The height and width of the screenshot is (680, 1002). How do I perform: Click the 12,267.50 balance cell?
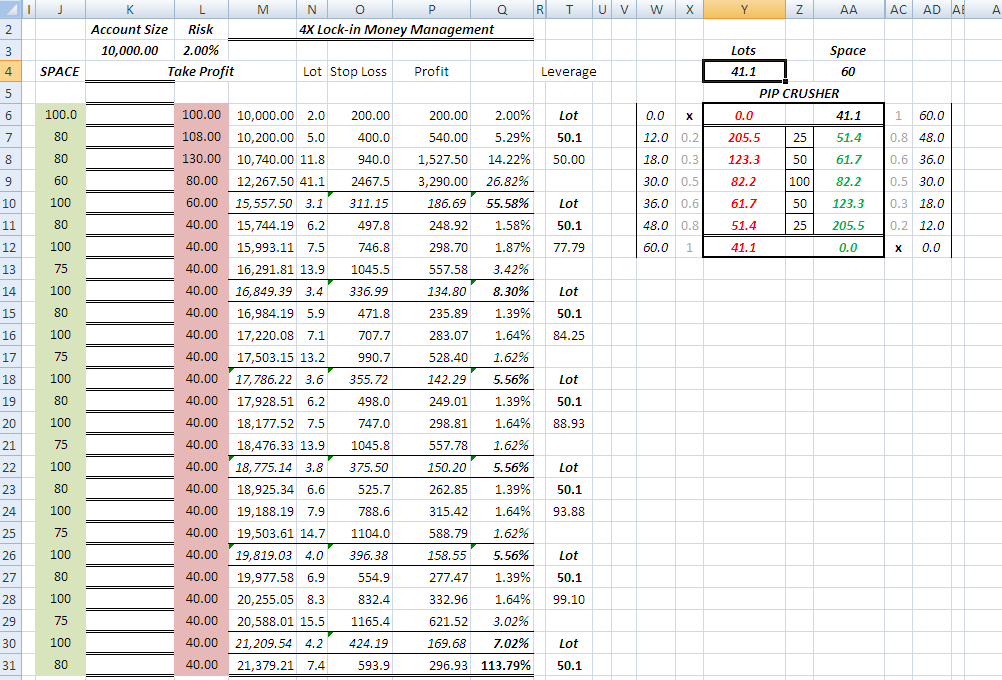pos(263,181)
